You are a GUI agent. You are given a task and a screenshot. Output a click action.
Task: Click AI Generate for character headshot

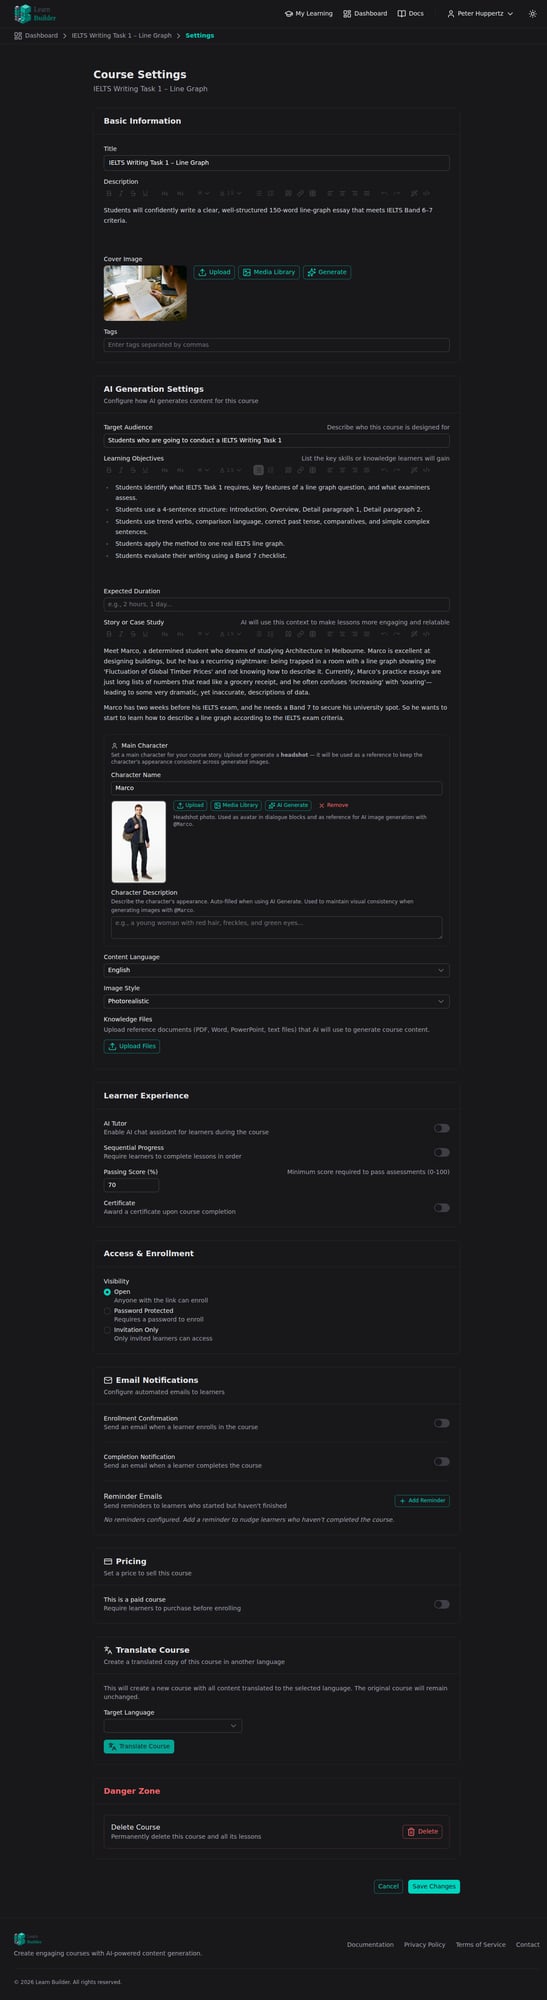click(x=288, y=805)
